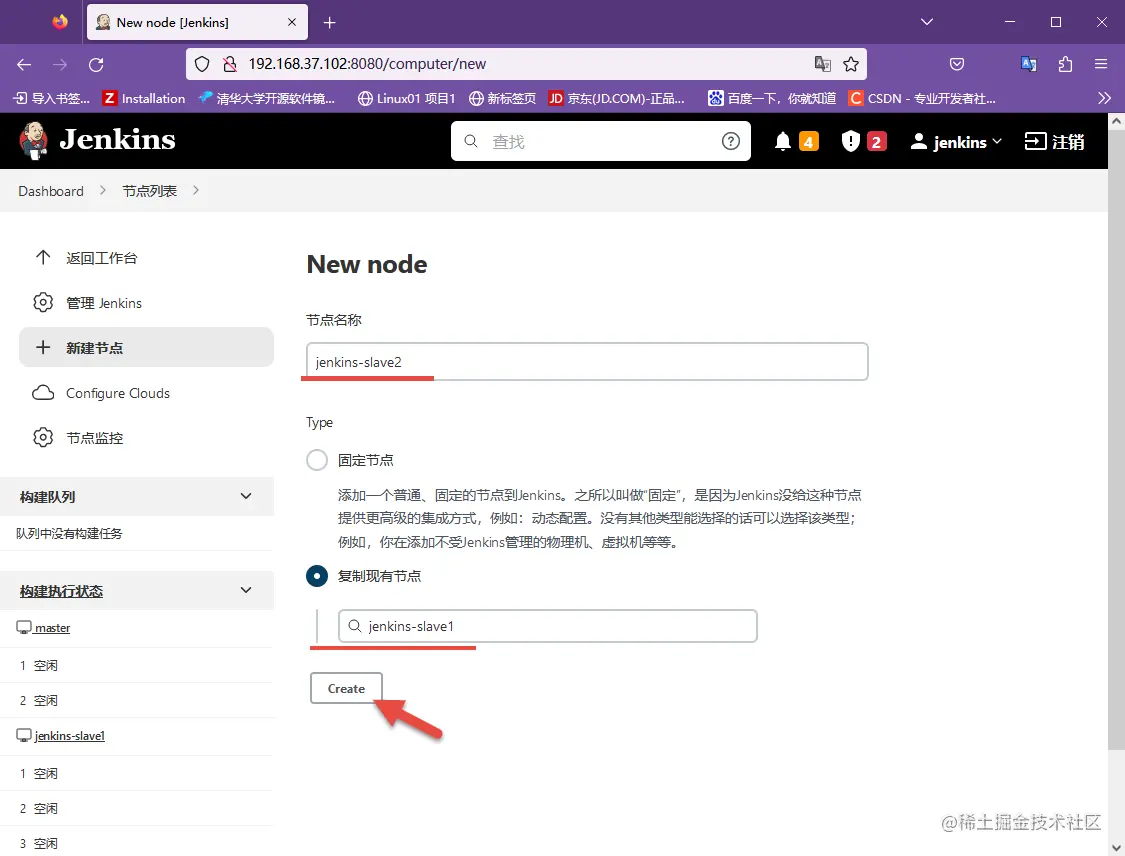1125x856 pixels.
Task: Select the 固定节点 radio button
Action: click(317, 460)
